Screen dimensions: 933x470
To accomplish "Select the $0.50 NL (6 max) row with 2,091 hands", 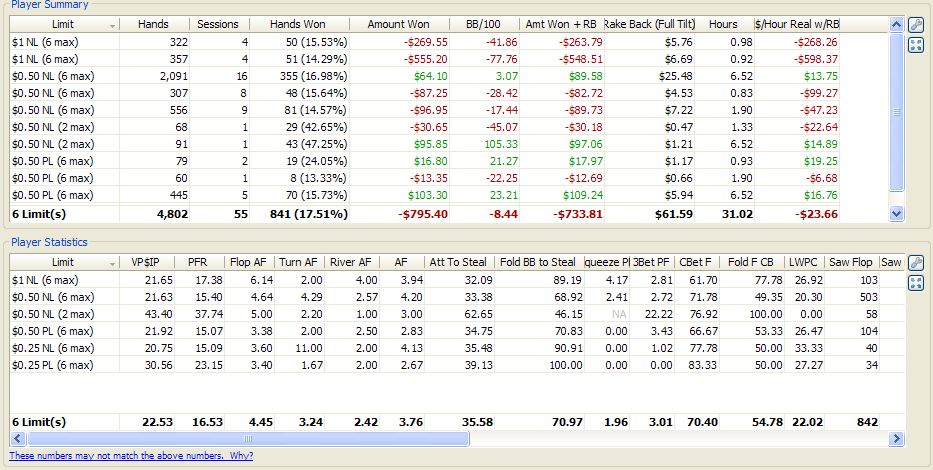I will tap(425, 76).
